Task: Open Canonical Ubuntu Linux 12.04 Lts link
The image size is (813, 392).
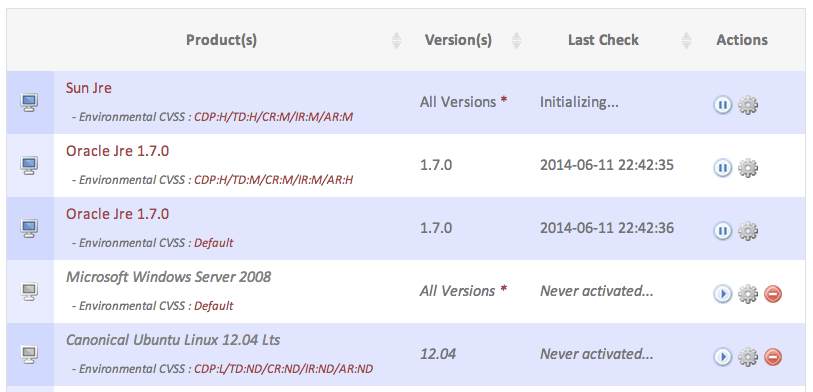Action: pos(173,340)
